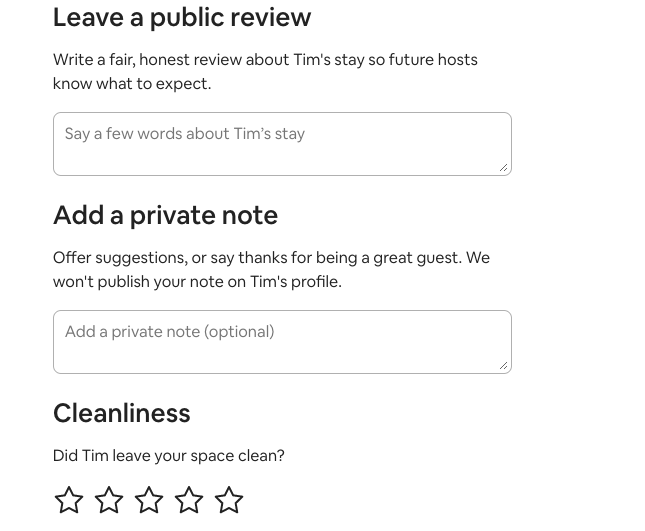Choose the fourth cleanliness star
This screenshot has width=645, height=531.
point(189,499)
